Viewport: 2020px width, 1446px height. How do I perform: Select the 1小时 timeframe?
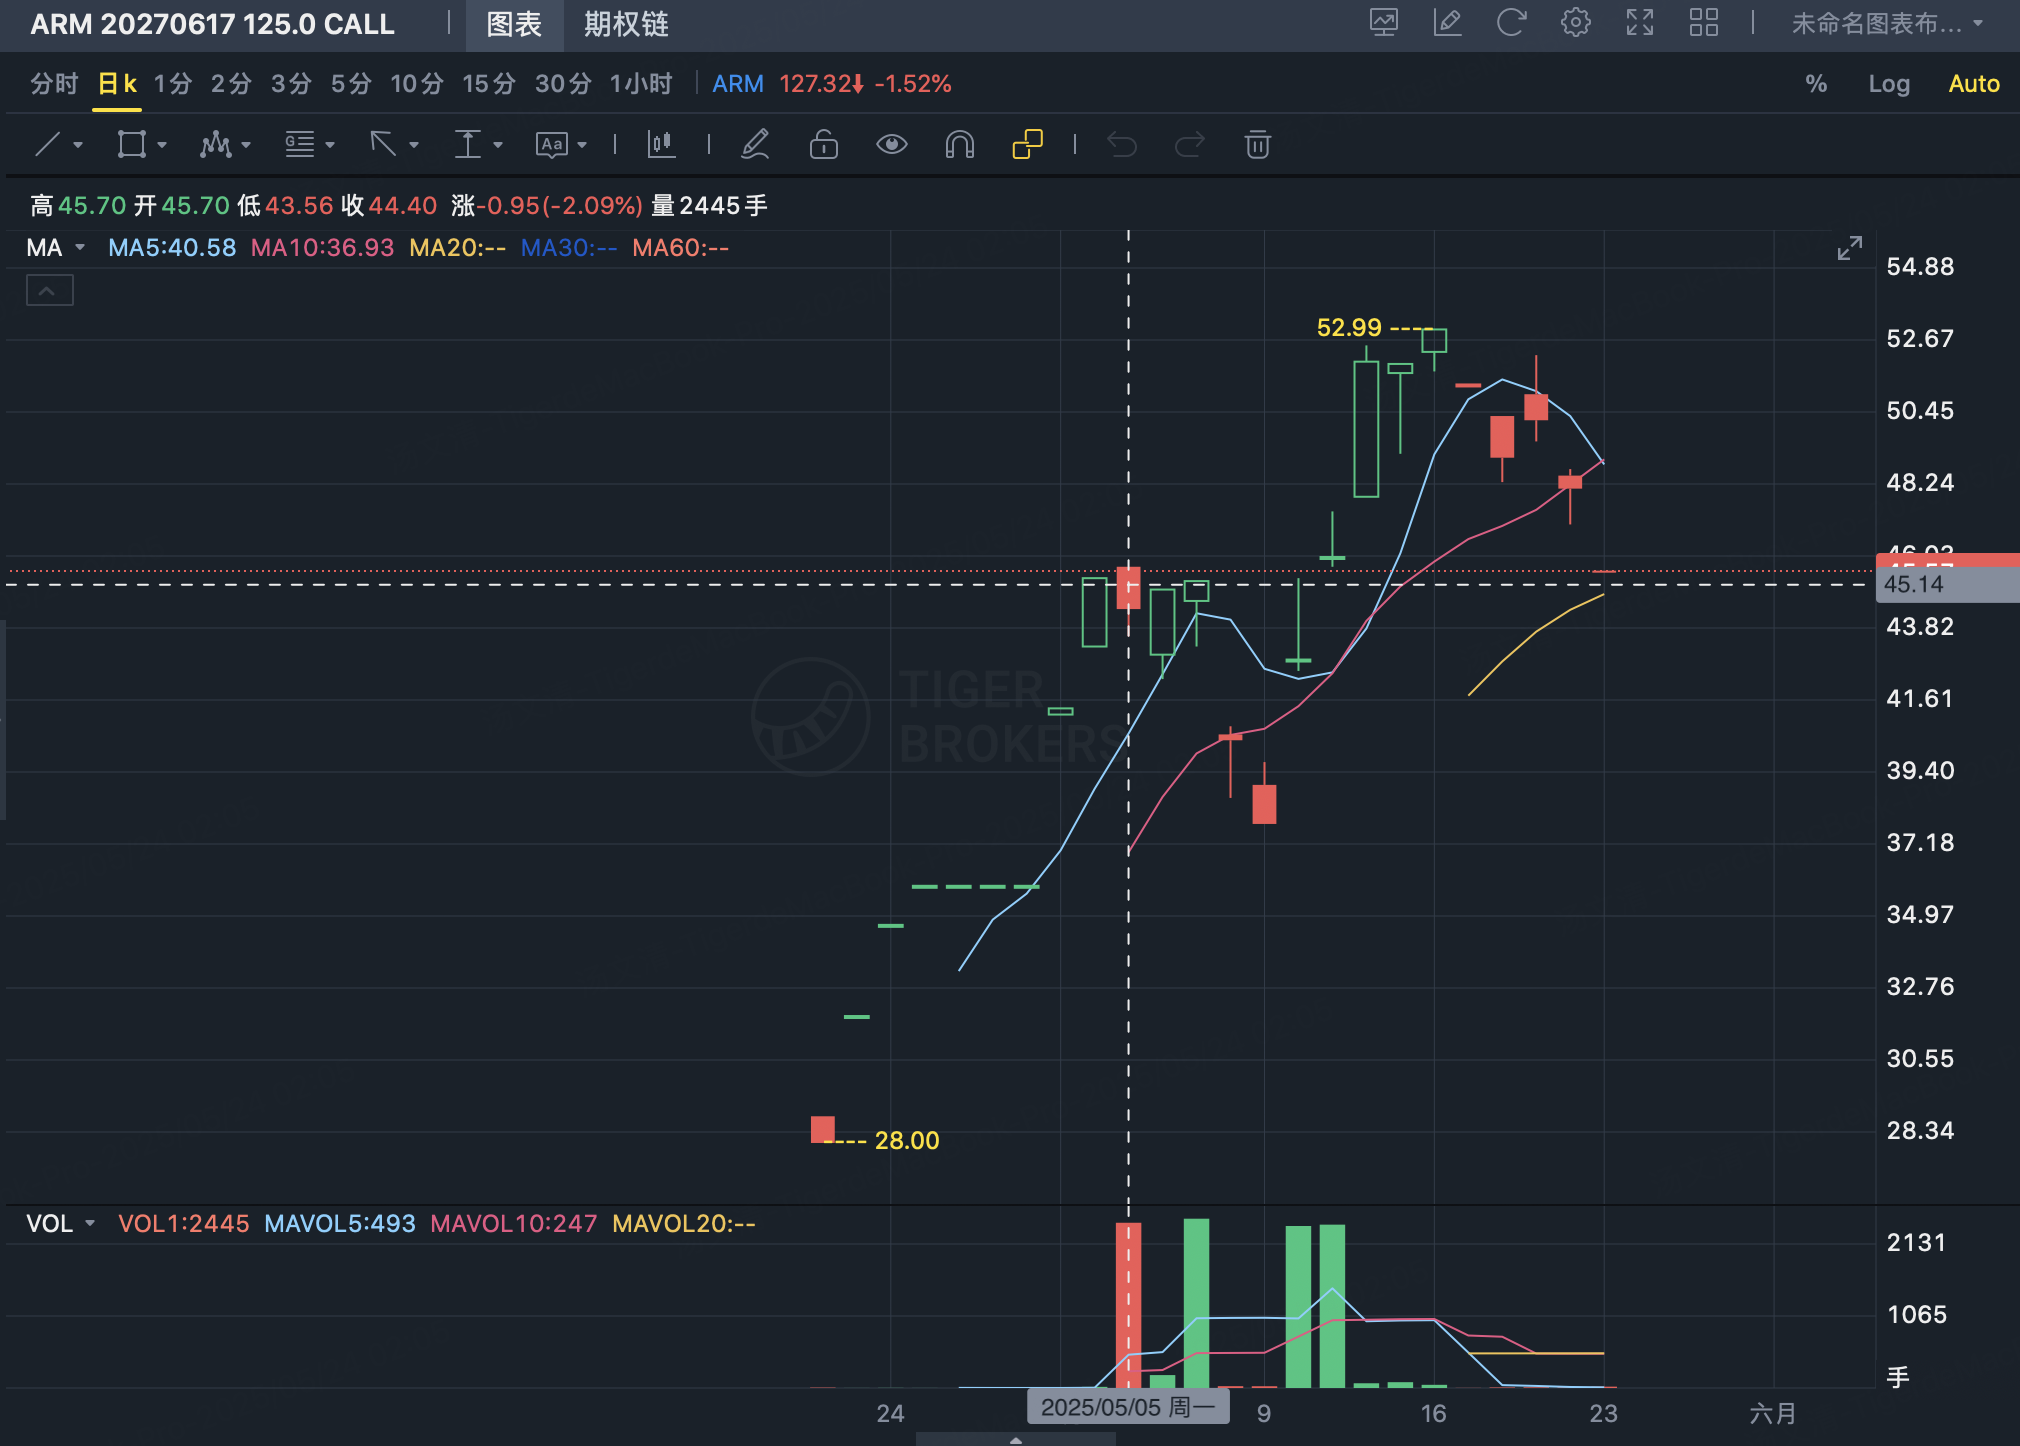click(x=641, y=84)
